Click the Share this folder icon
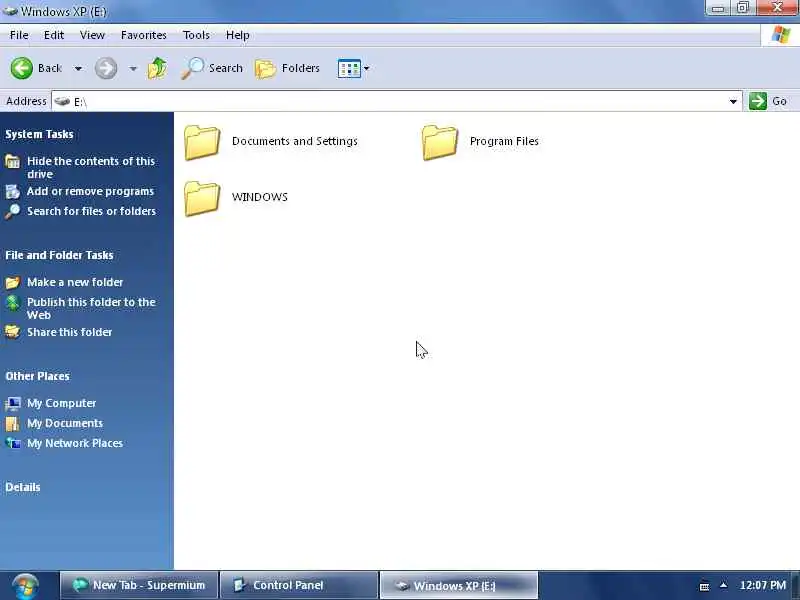 13,332
